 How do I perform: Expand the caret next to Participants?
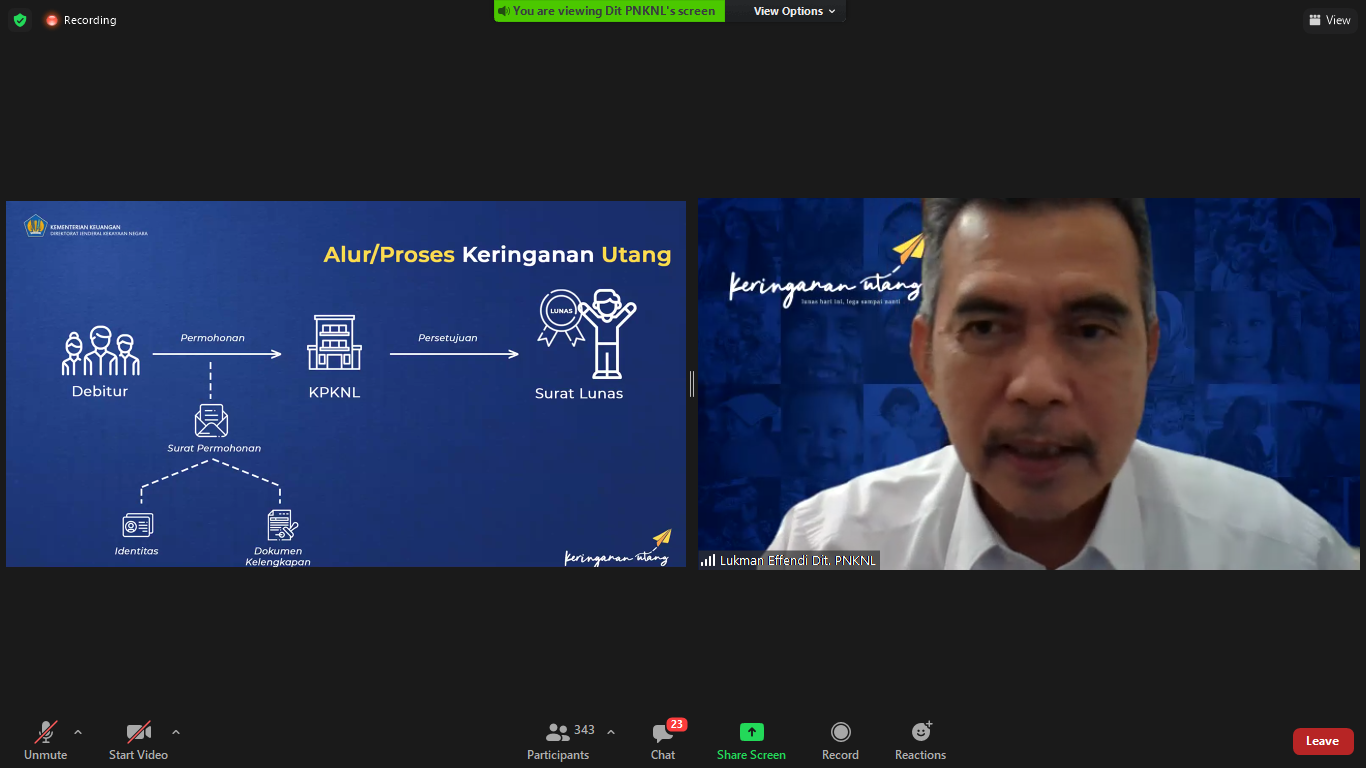(x=611, y=732)
